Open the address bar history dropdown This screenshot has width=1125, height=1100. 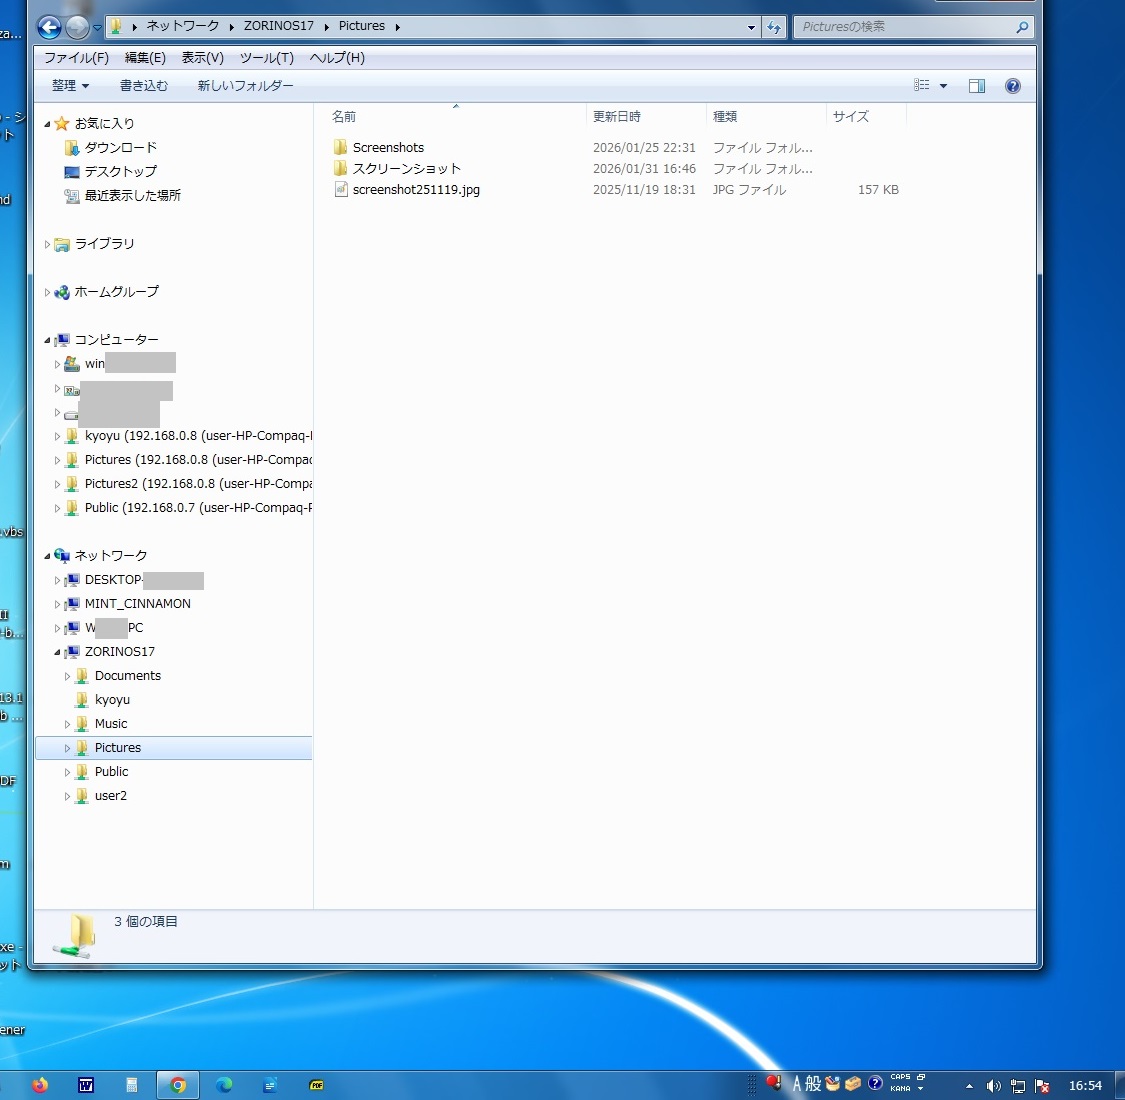click(x=751, y=27)
